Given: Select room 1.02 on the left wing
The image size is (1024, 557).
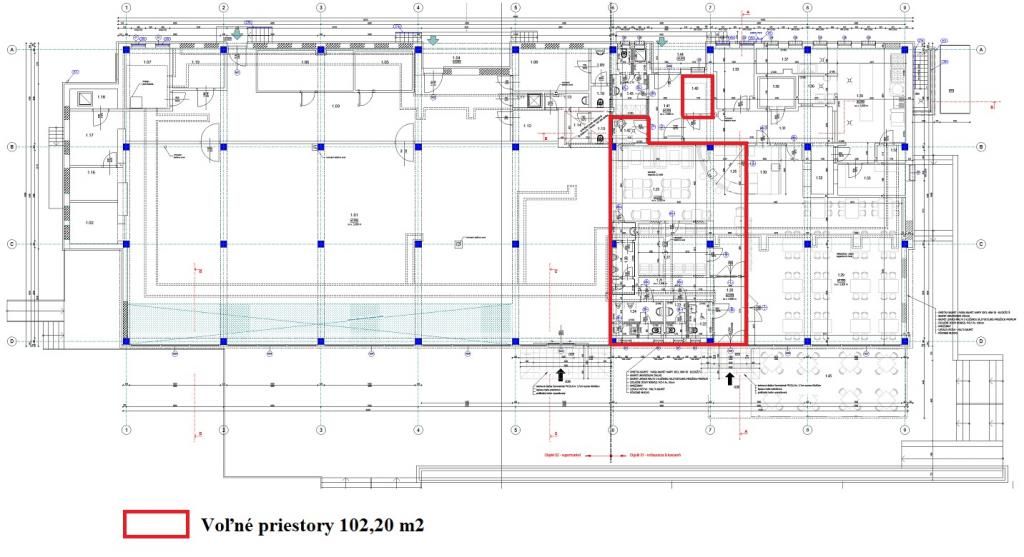Looking at the screenshot, I should pyautogui.click(x=88, y=222).
